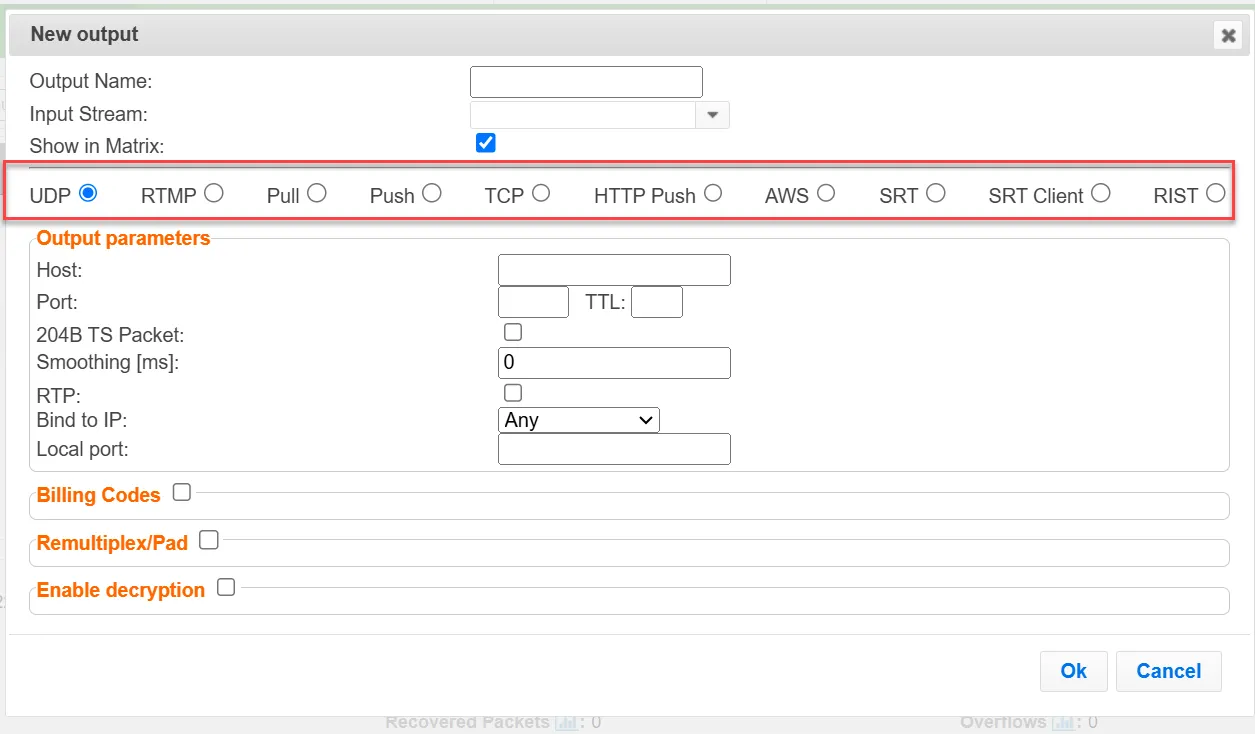Click the Output Name text field
The height and width of the screenshot is (734, 1255).
point(586,82)
